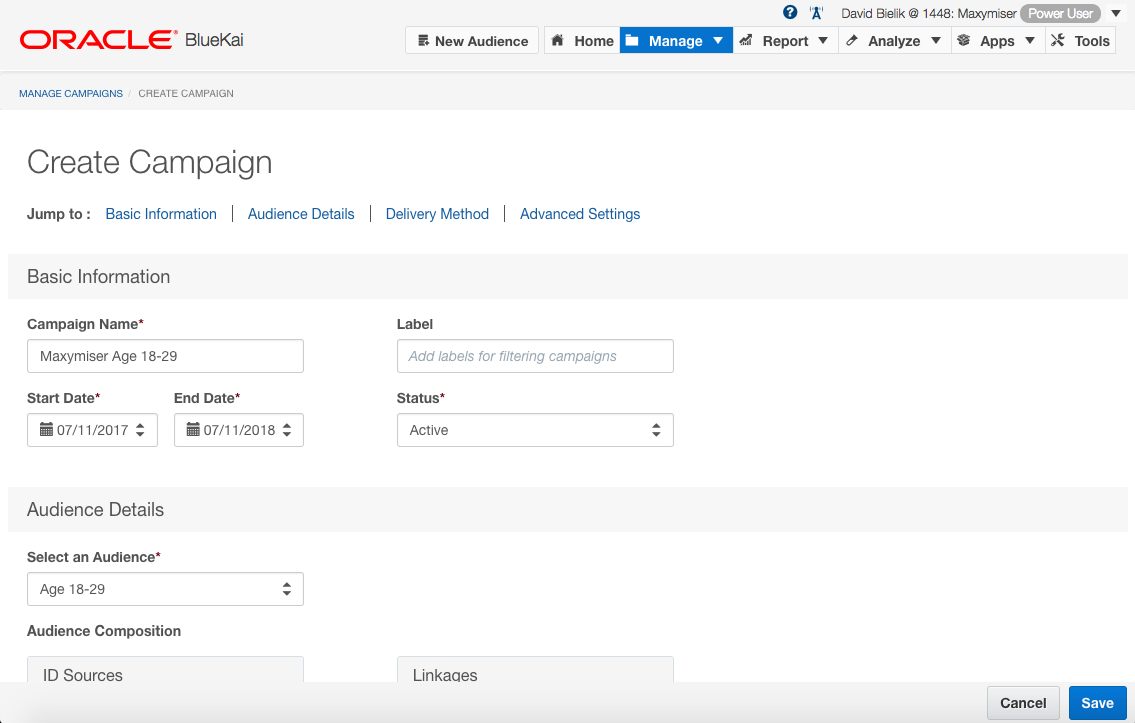Expand the Manage menu arrow
1135x723 pixels.
(718, 41)
